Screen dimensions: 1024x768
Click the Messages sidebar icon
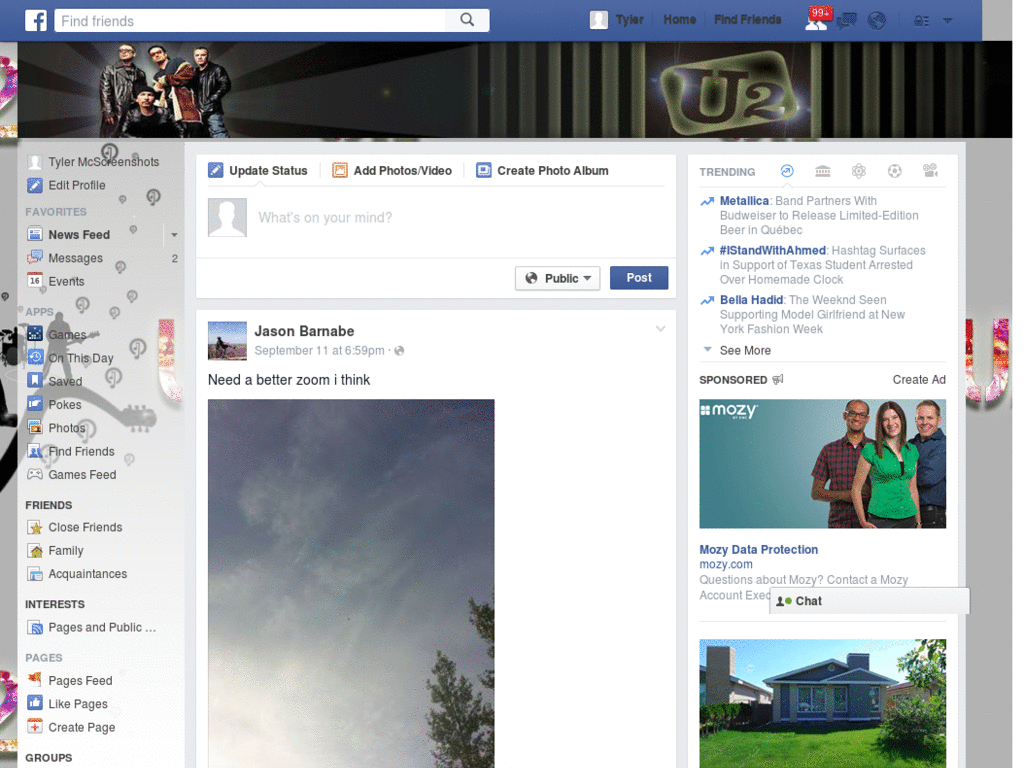click(x=35, y=258)
